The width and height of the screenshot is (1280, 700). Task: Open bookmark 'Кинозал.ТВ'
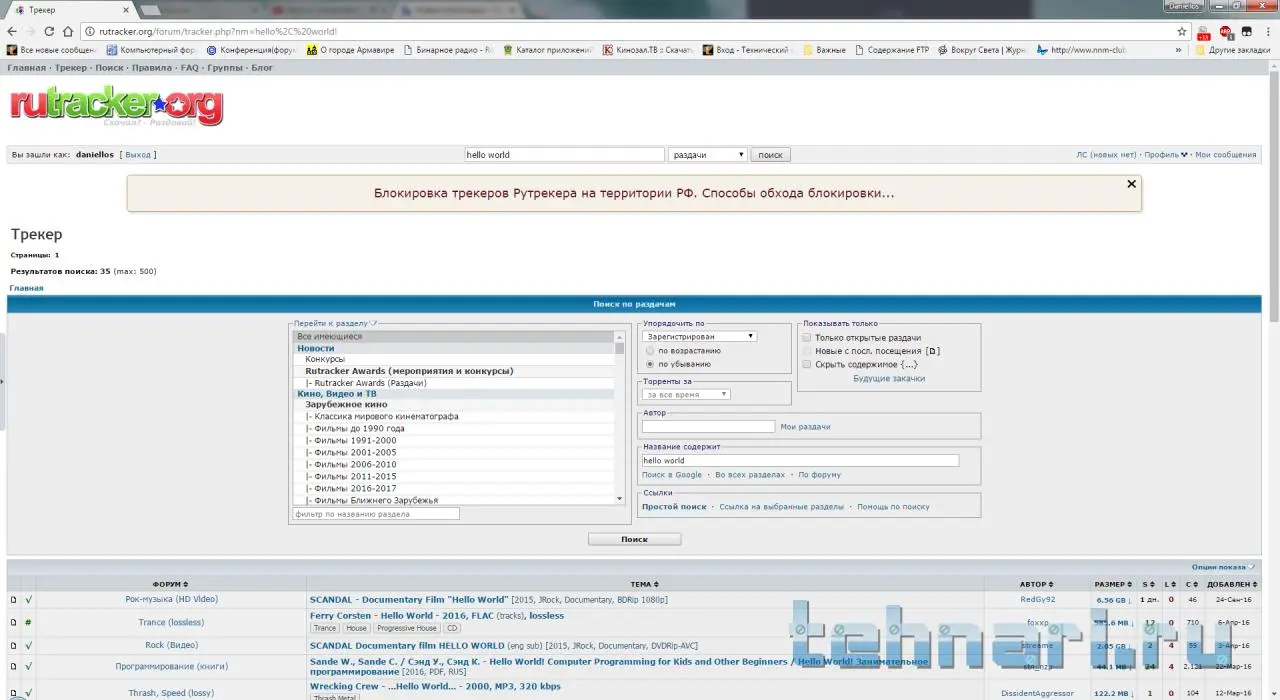[648, 50]
